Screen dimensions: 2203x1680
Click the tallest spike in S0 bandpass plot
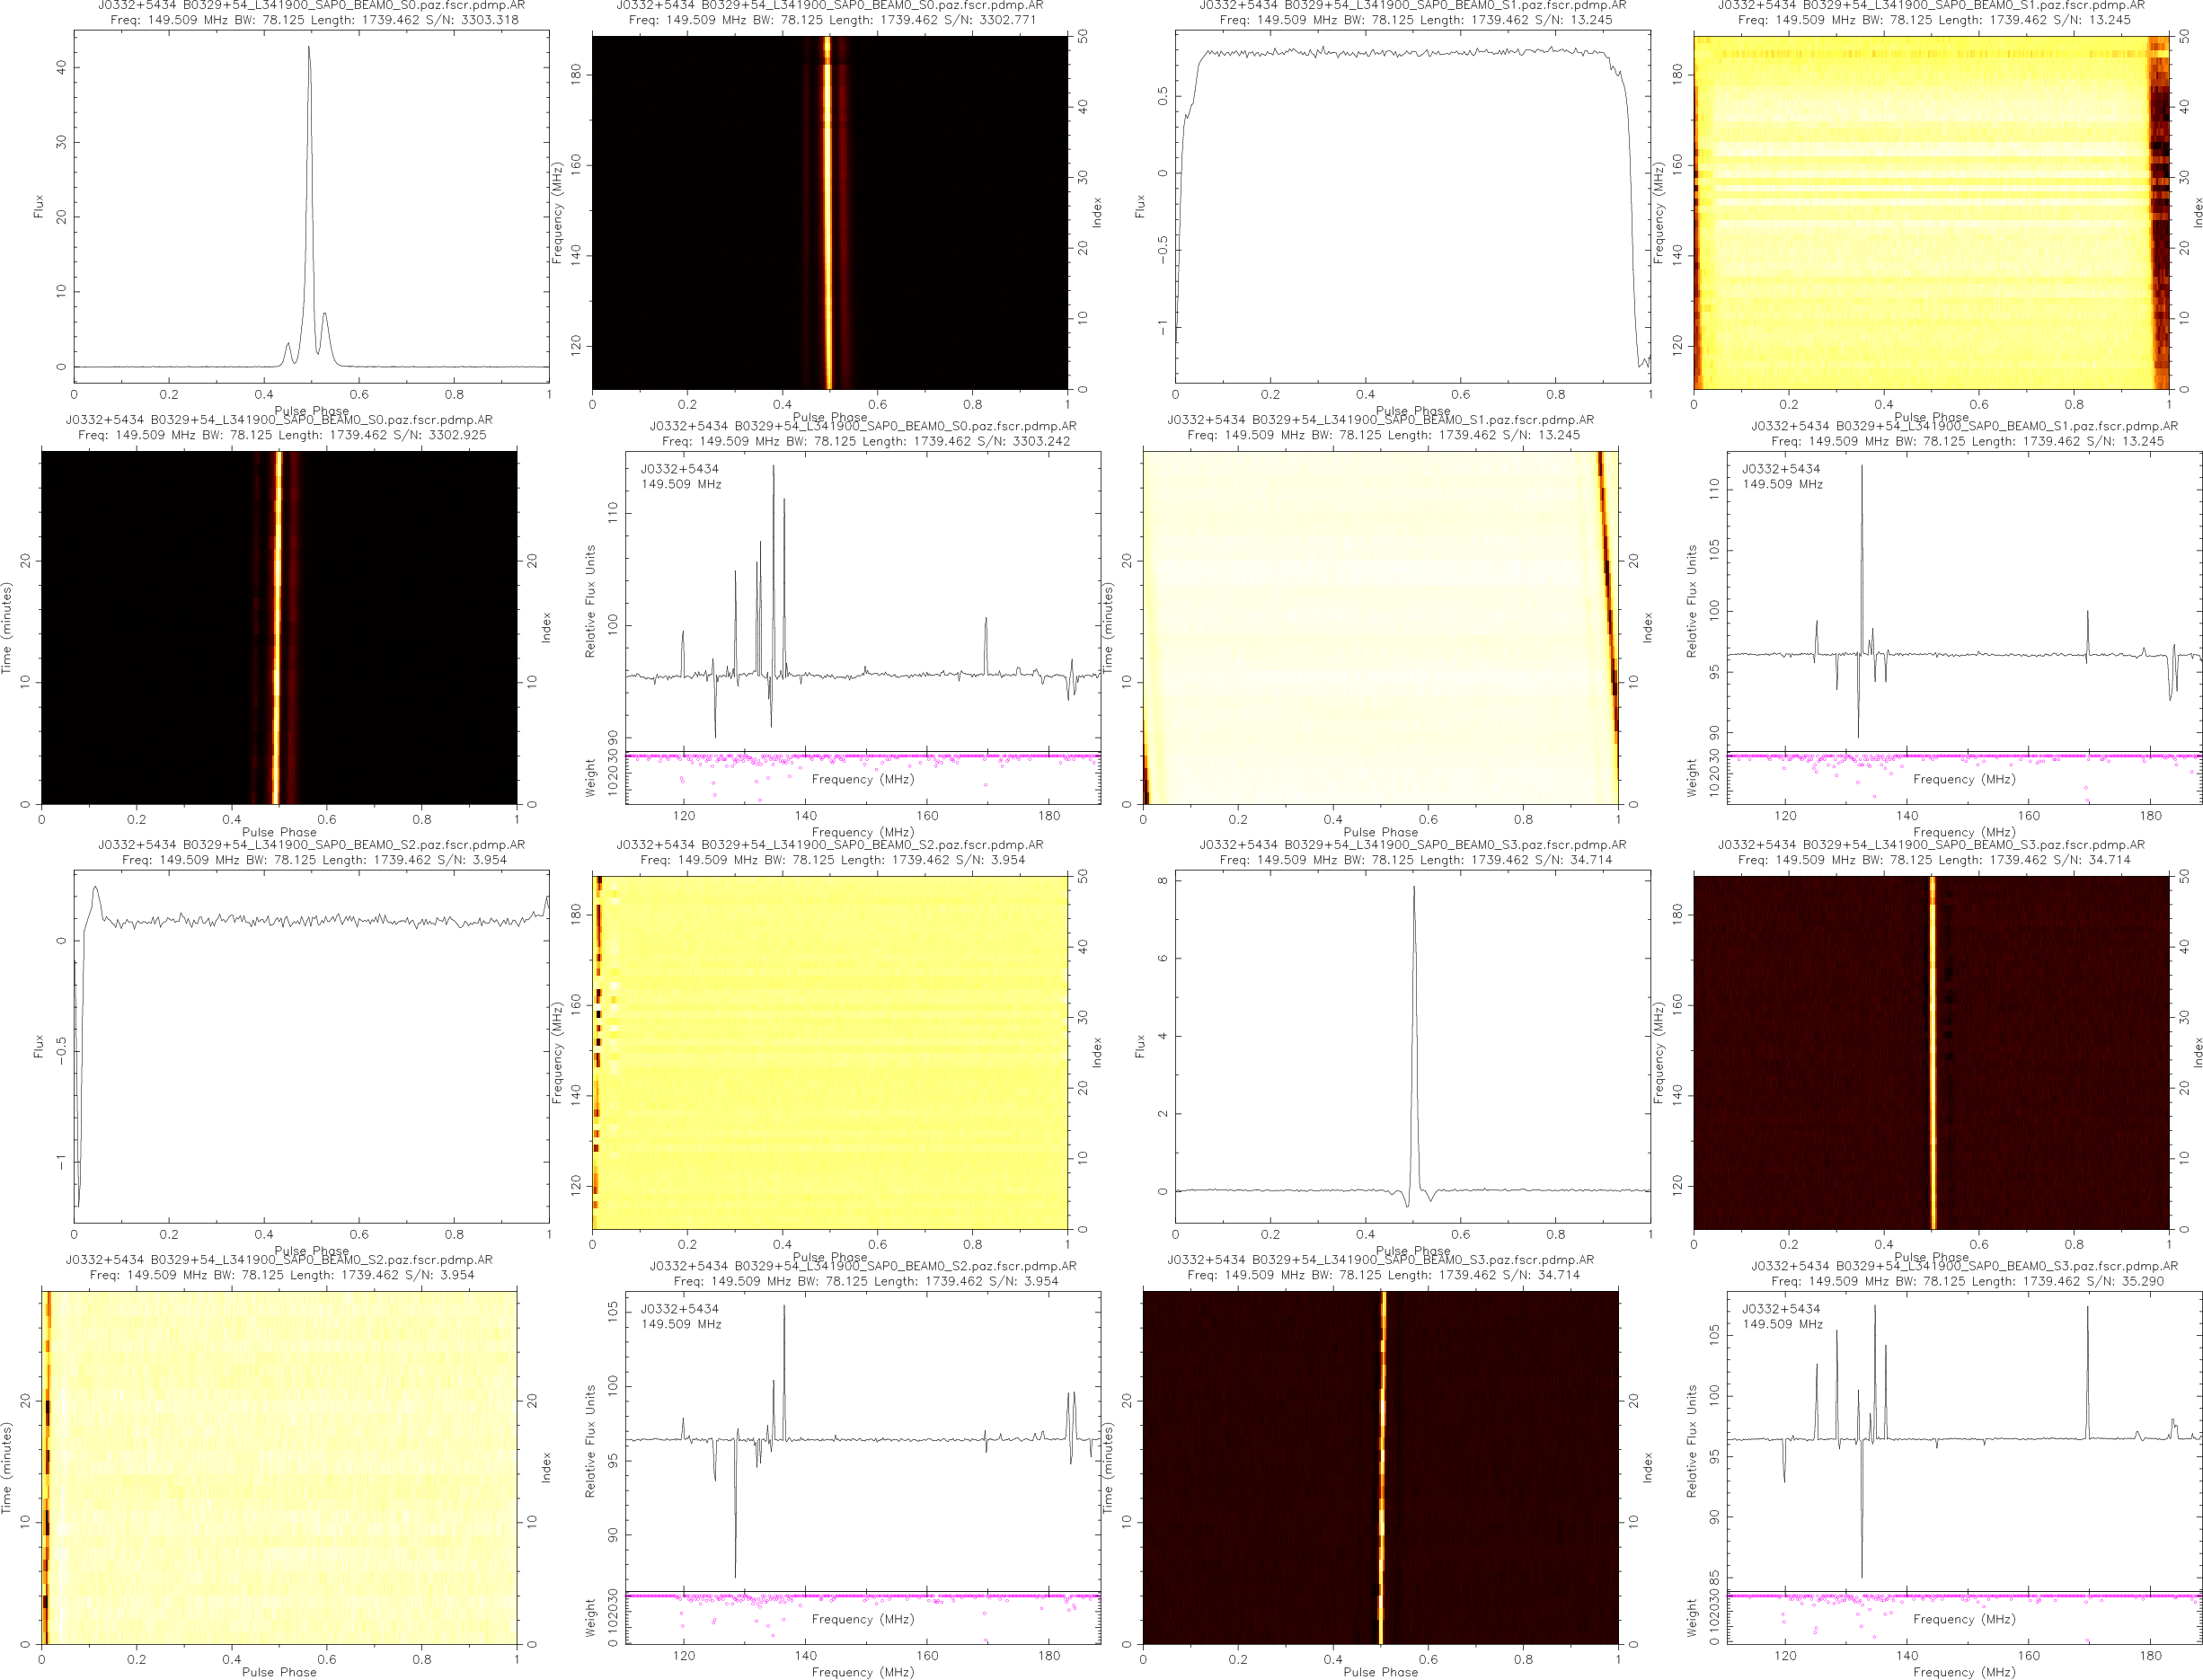[773, 500]
